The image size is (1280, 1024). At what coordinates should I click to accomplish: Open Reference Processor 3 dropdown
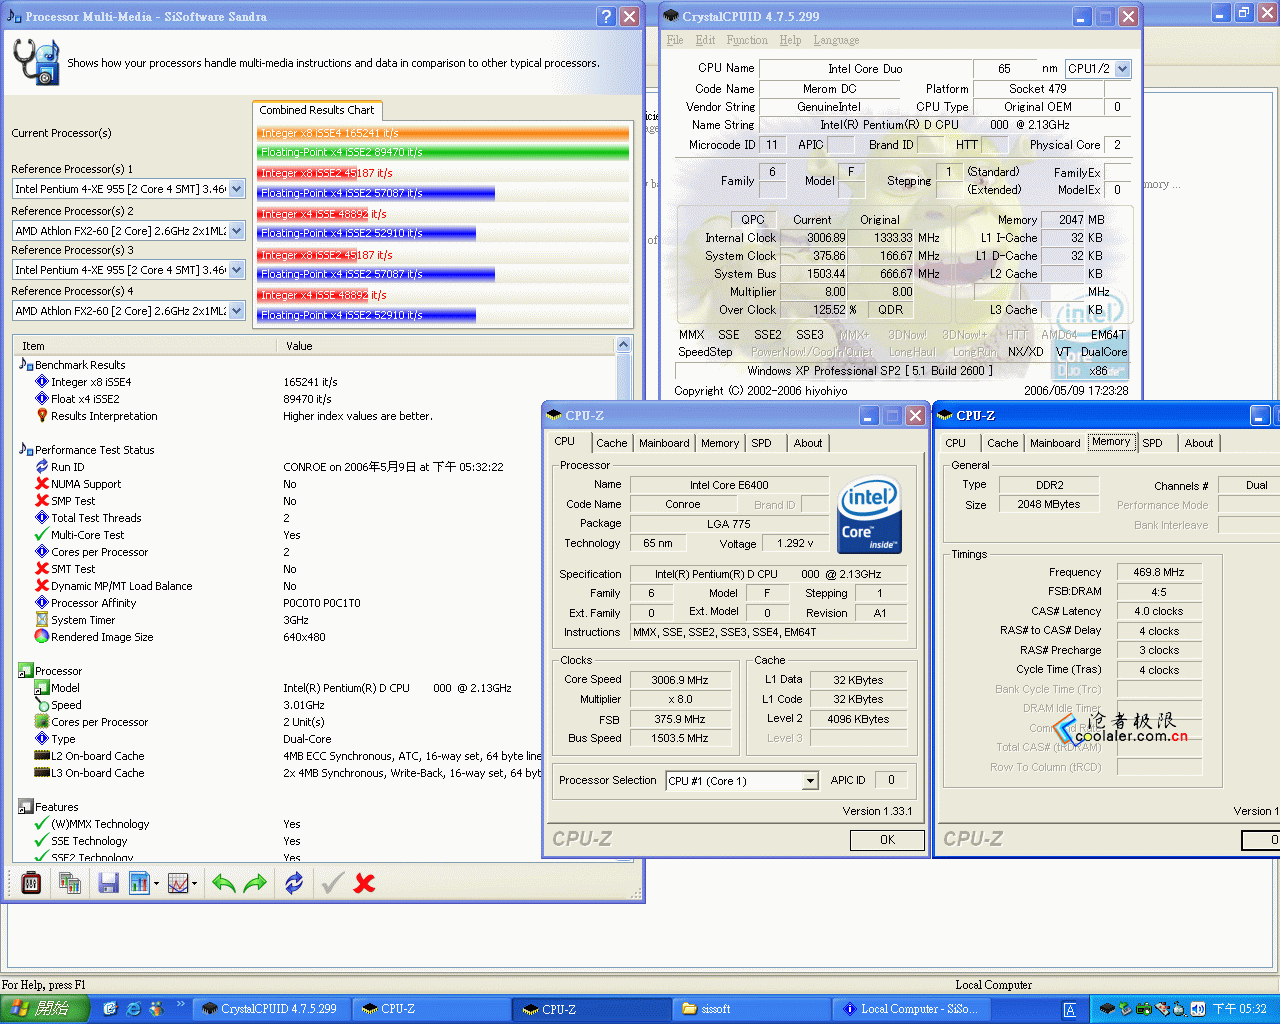pyautogui.click(x=237, y=270)
